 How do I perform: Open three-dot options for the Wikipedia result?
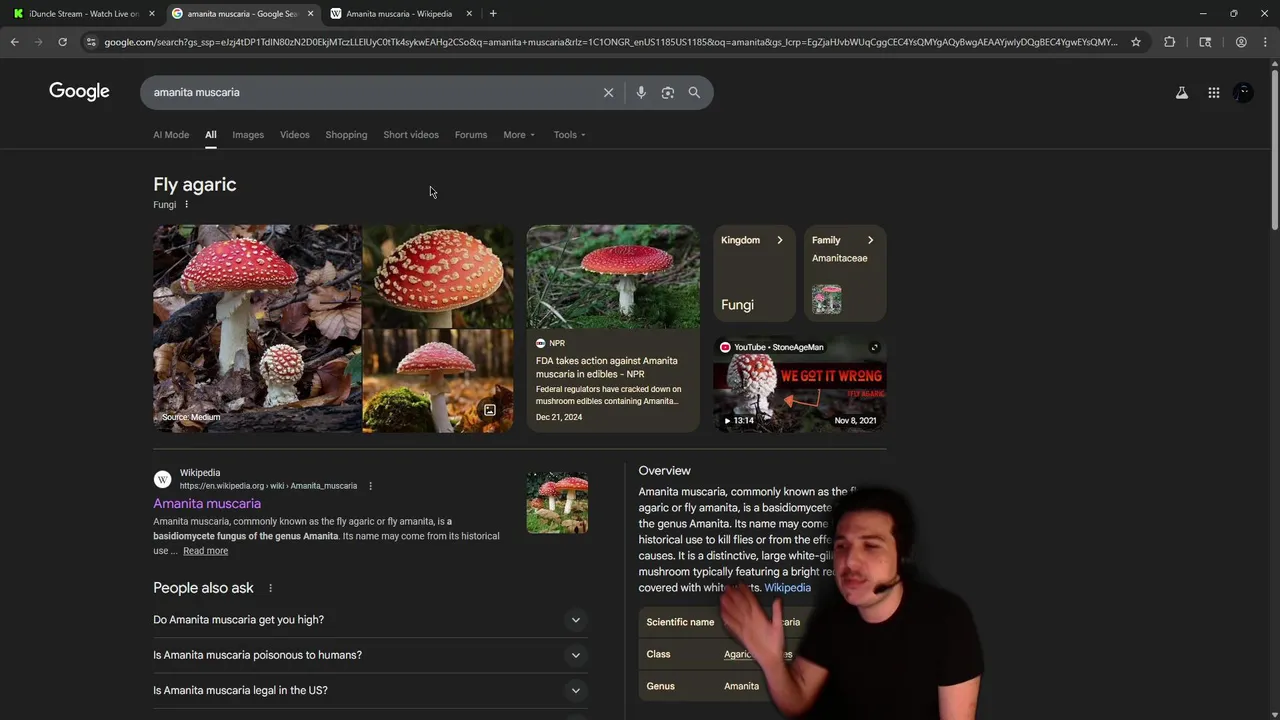coord(370,486)
